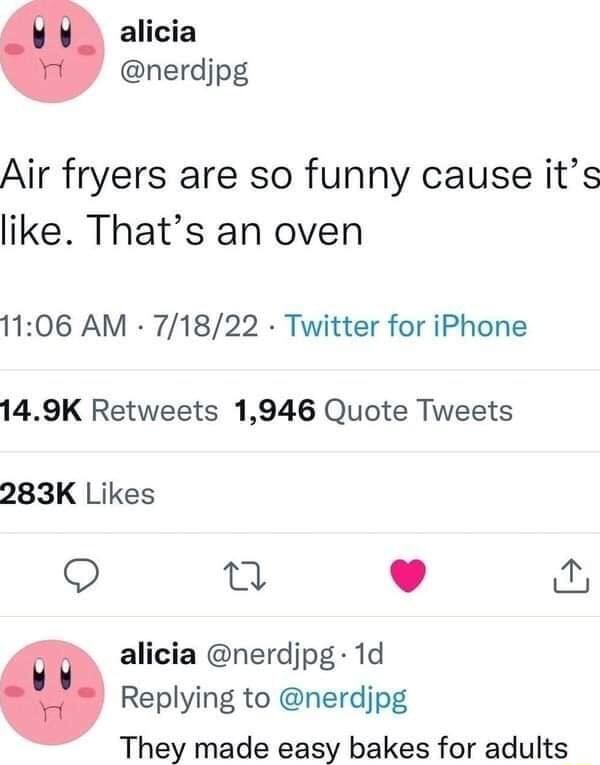The width and height of the screenshot is (600, 765).
Task: Open the reply's alicia display name
Action: click(x=158, y=654)
